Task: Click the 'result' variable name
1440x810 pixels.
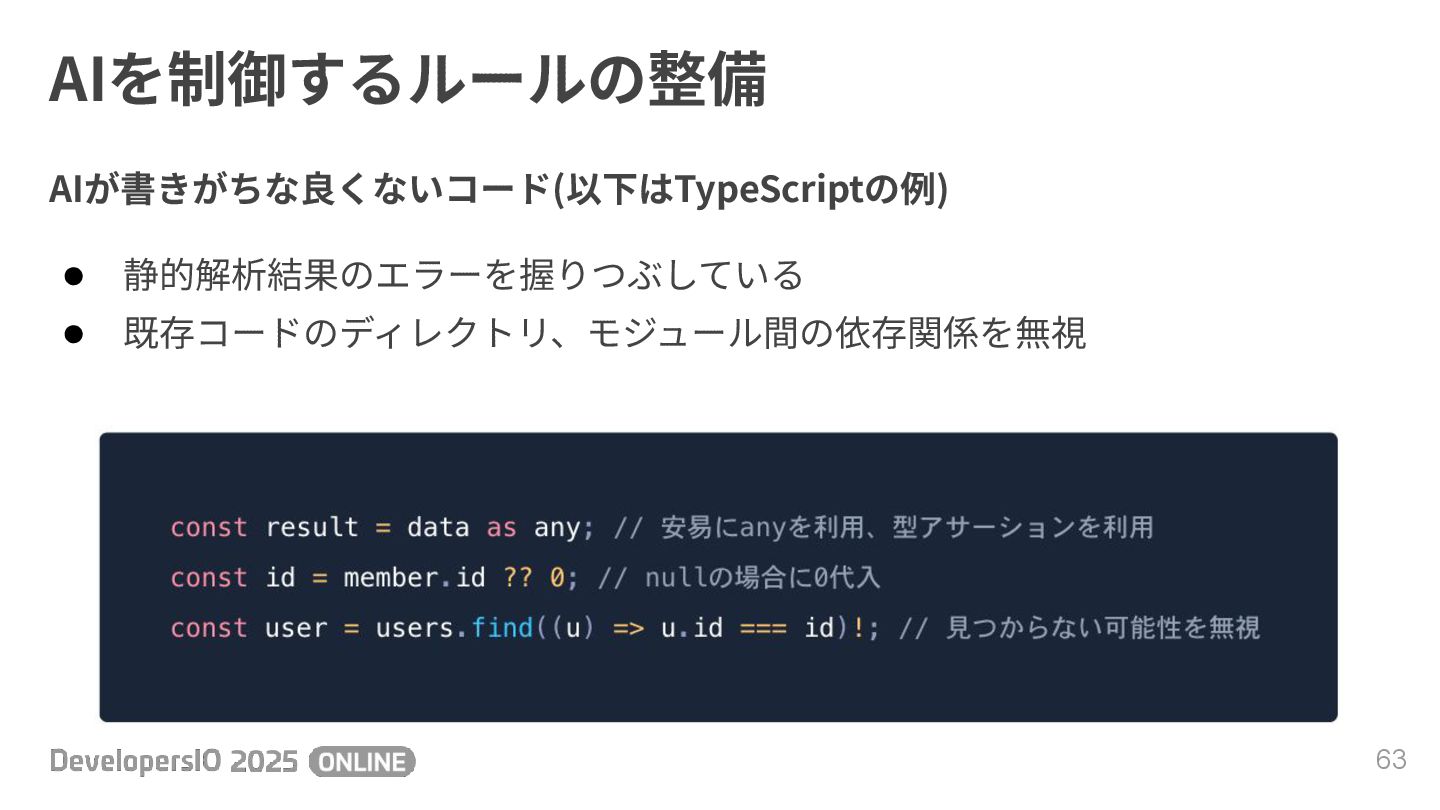Action: [311, 527]
